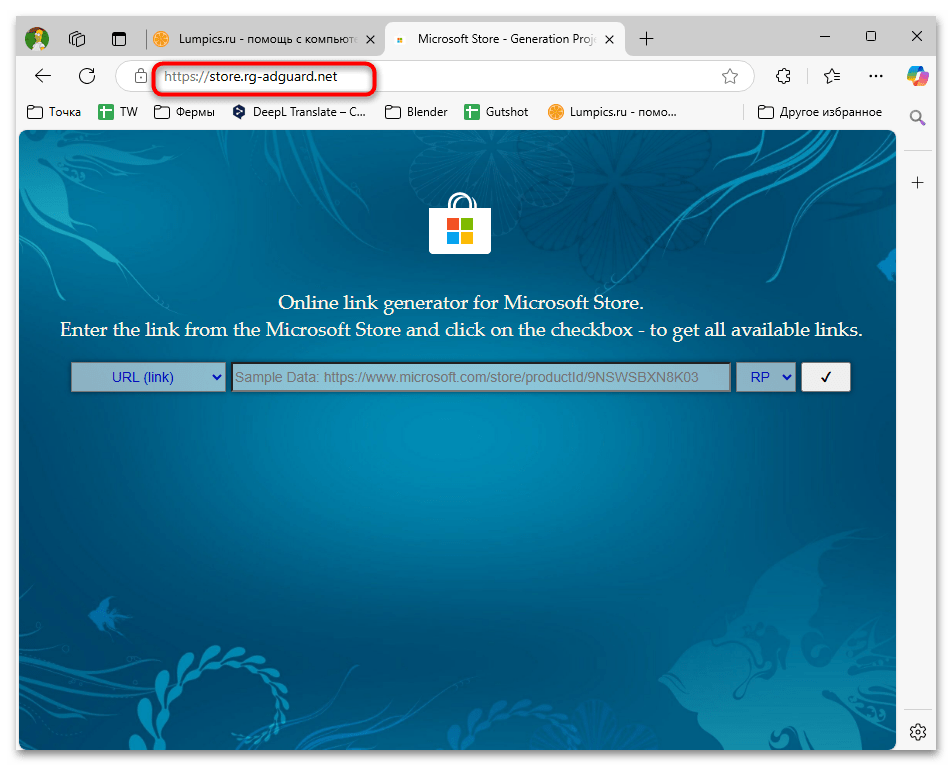Expand the URL (link) type dropdown

coord(148,377)
